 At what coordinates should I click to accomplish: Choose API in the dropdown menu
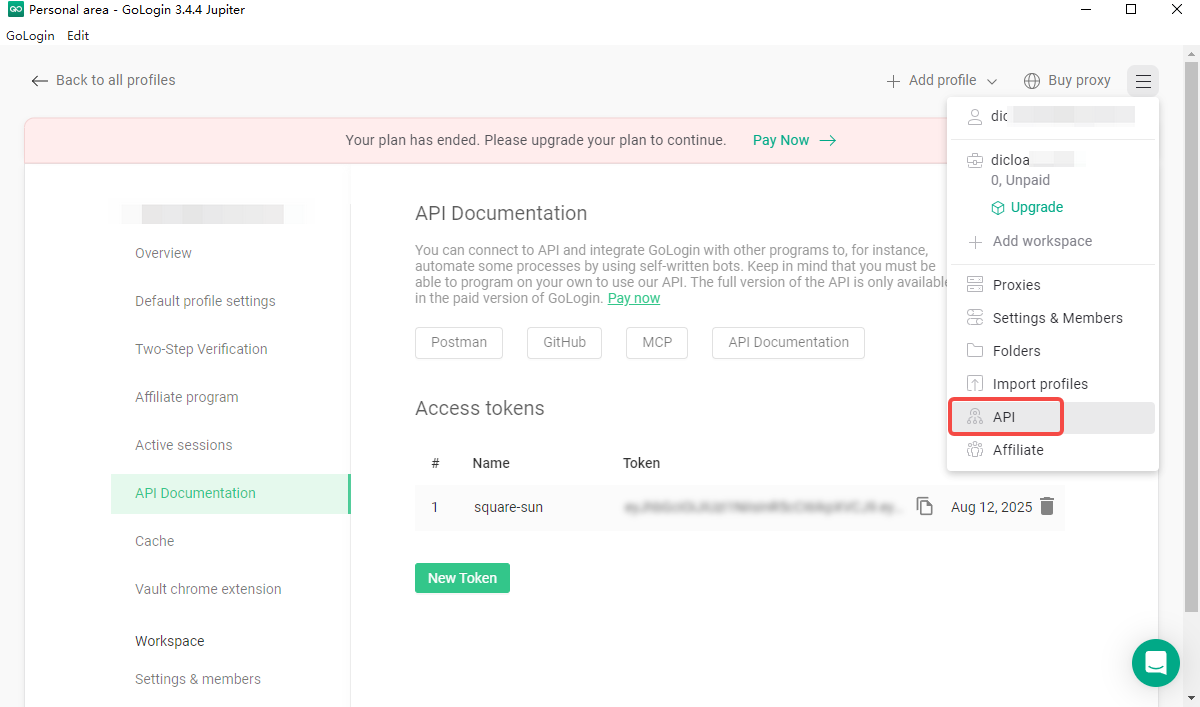click(x=1052, y=417)
